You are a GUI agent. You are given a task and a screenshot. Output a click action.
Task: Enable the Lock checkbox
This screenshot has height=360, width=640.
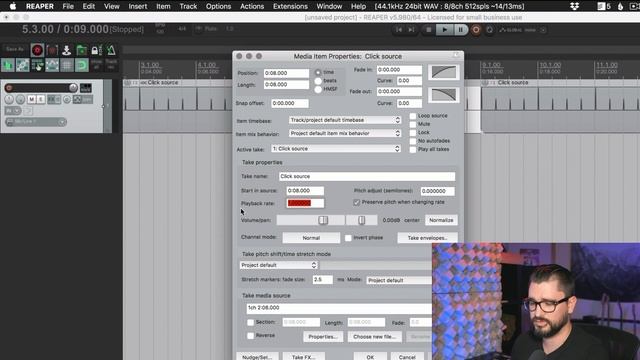pos(413,133)
